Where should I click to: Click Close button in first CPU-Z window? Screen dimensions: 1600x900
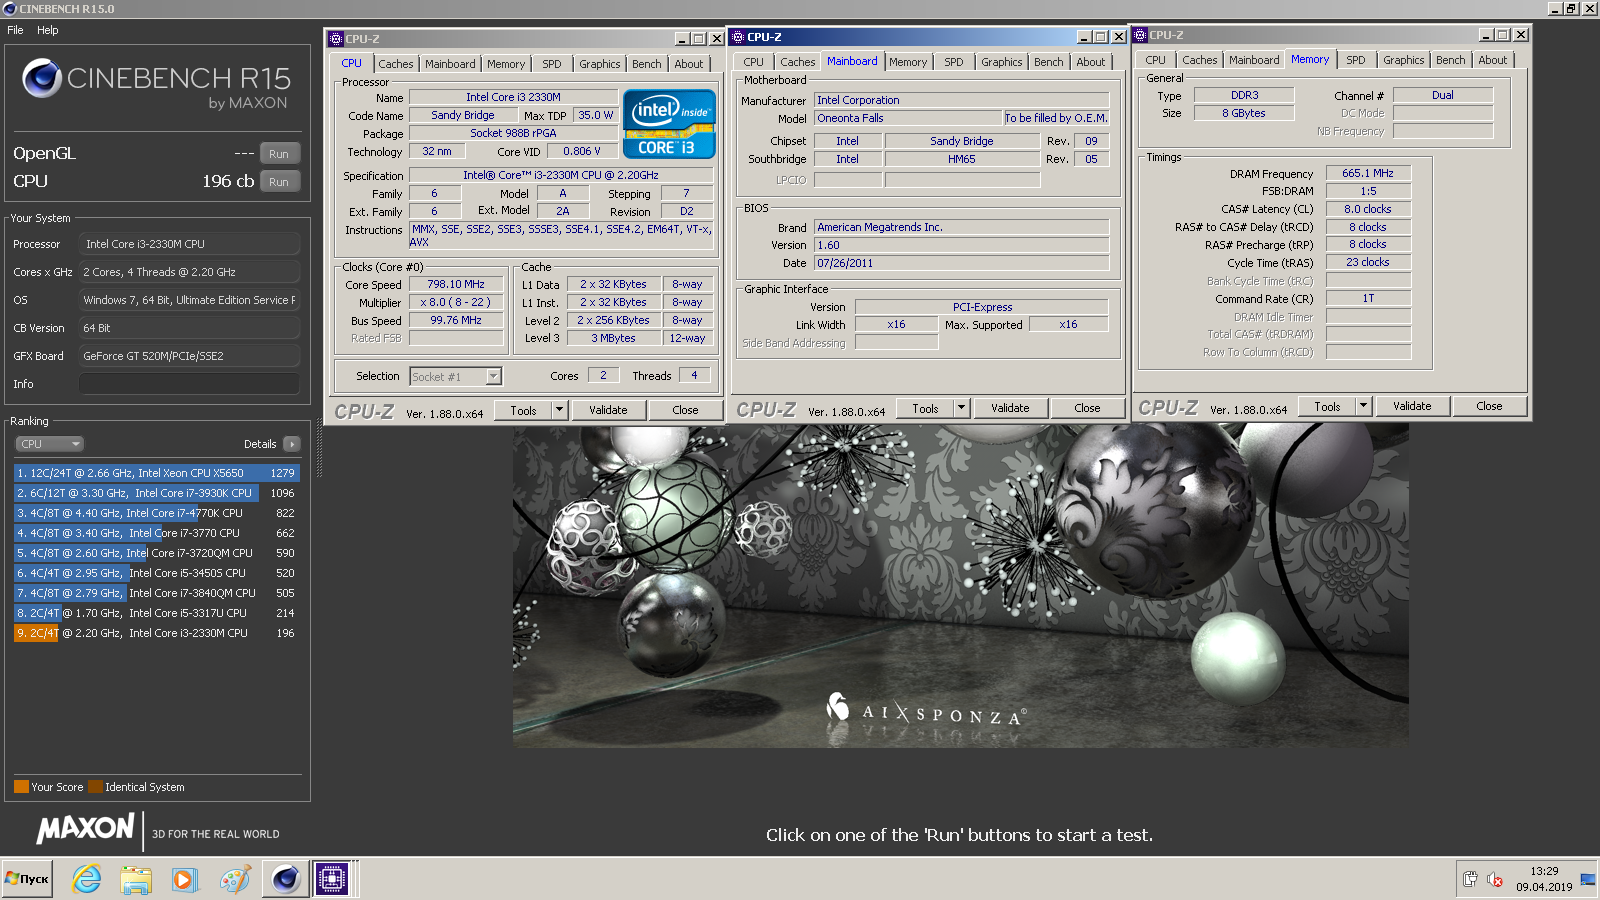(685, 410)
